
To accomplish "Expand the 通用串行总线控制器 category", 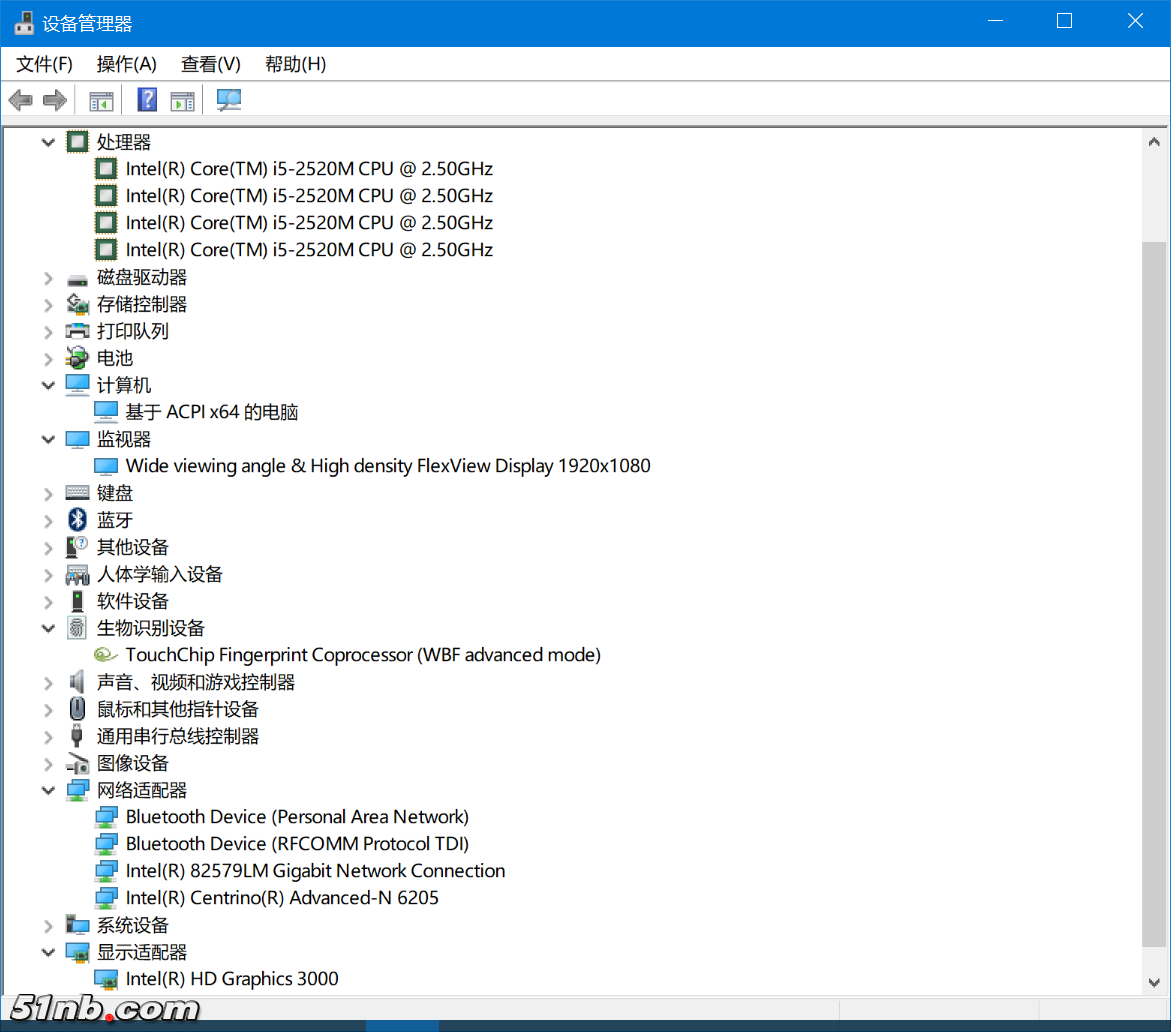I will (x=48, y=736).
